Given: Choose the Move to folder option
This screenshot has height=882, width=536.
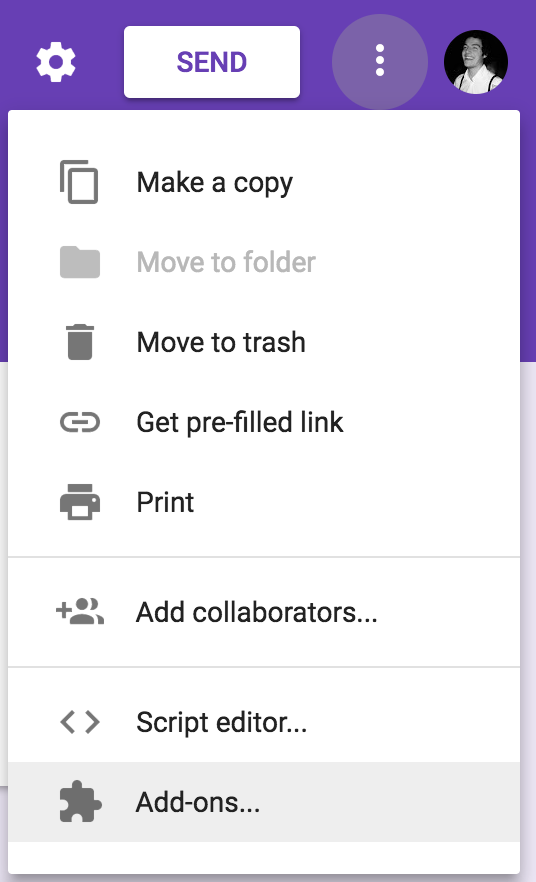Looking at the screenshot, I should click(x=264, y=262).
